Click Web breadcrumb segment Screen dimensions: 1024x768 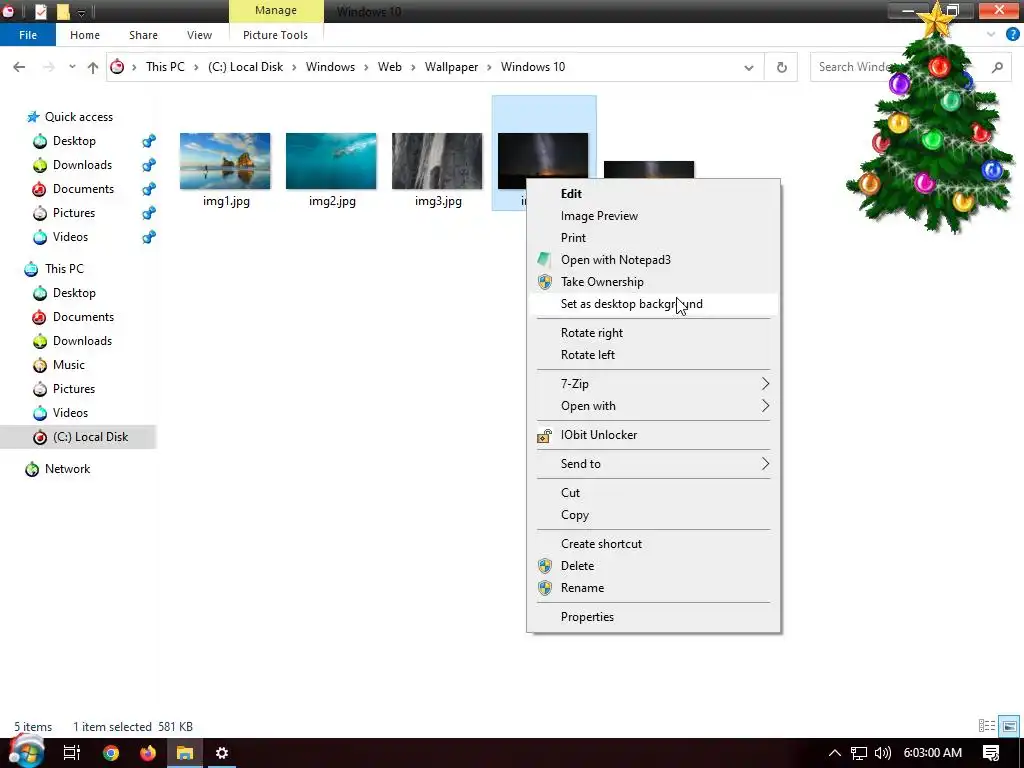tap(390, 67)
